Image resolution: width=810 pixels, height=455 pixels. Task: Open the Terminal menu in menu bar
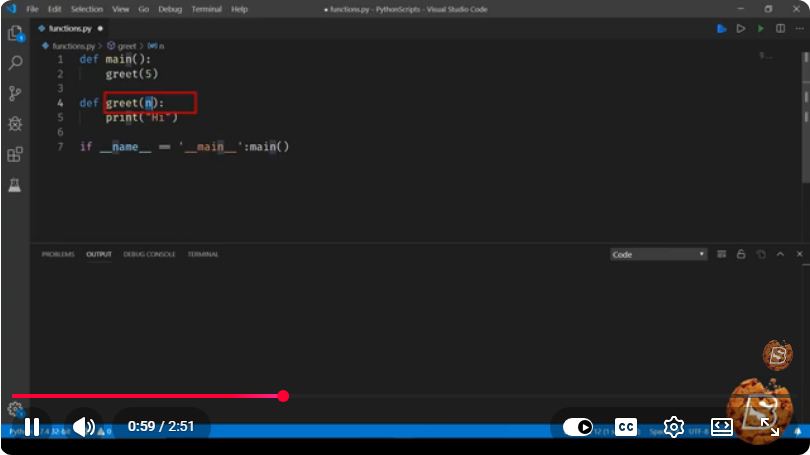click(206, 9)
